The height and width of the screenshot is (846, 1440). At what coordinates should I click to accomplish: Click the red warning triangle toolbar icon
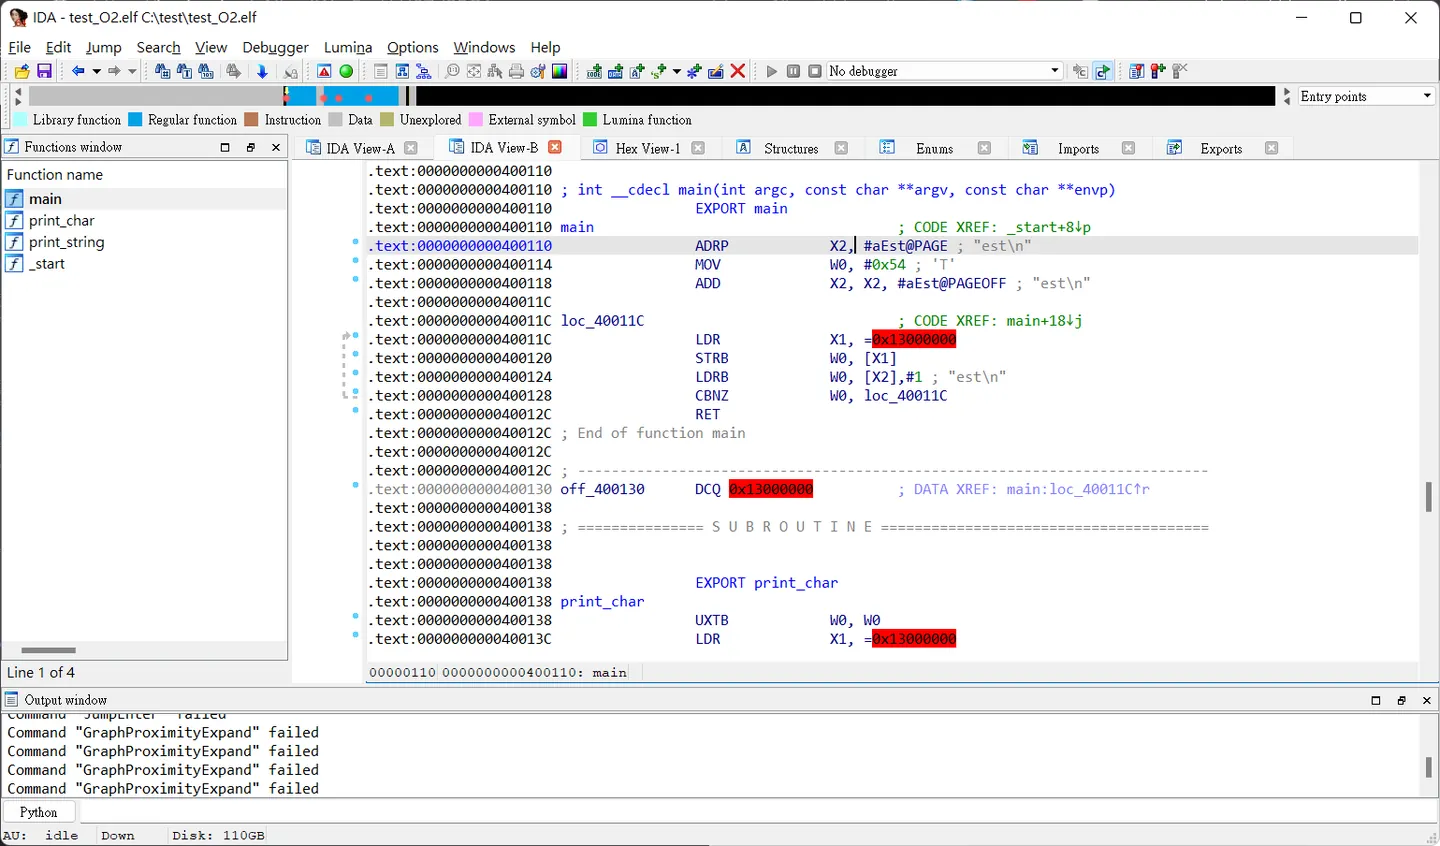(324, 71)
